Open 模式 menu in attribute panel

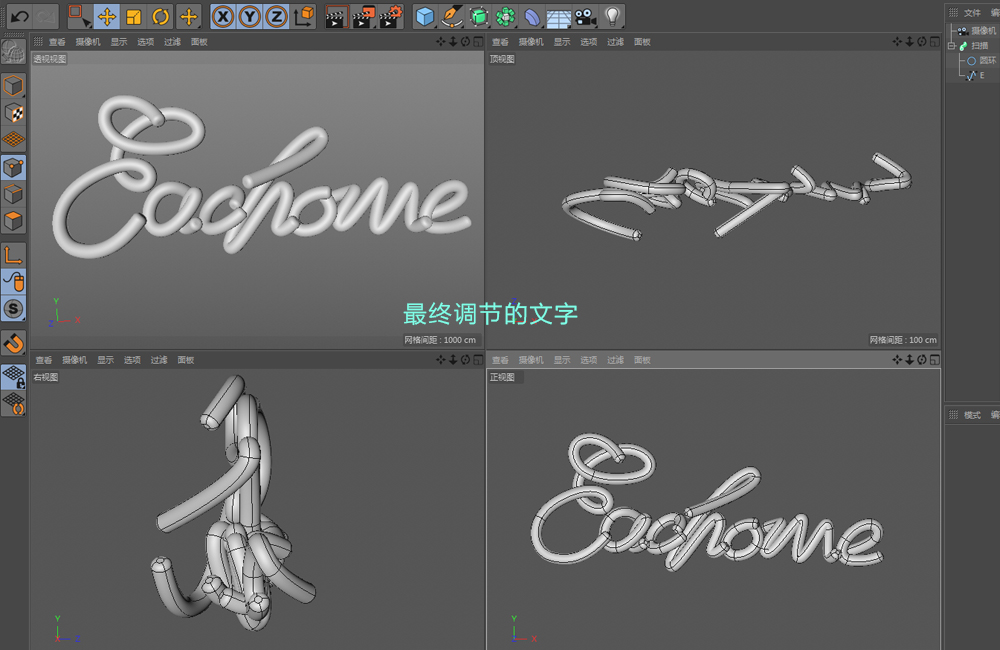[972, 415]
